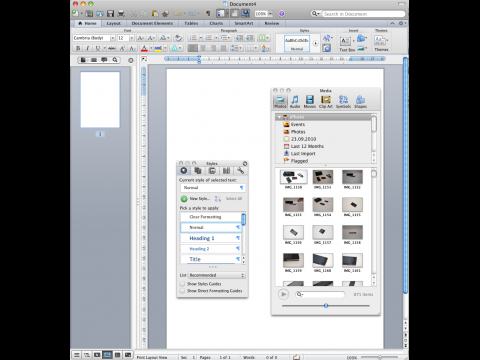Toggle the paragraph marks (¶) icon
Screen dimensions: 480x360
click(x=208, y=14)
